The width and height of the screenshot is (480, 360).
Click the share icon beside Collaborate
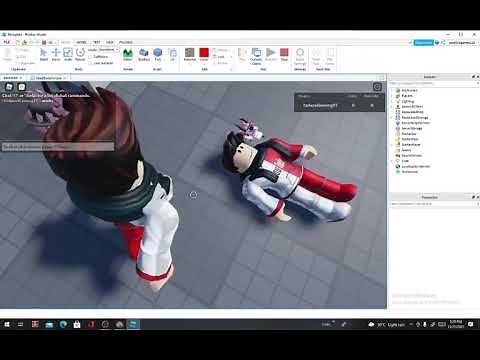tap(443, 43)
